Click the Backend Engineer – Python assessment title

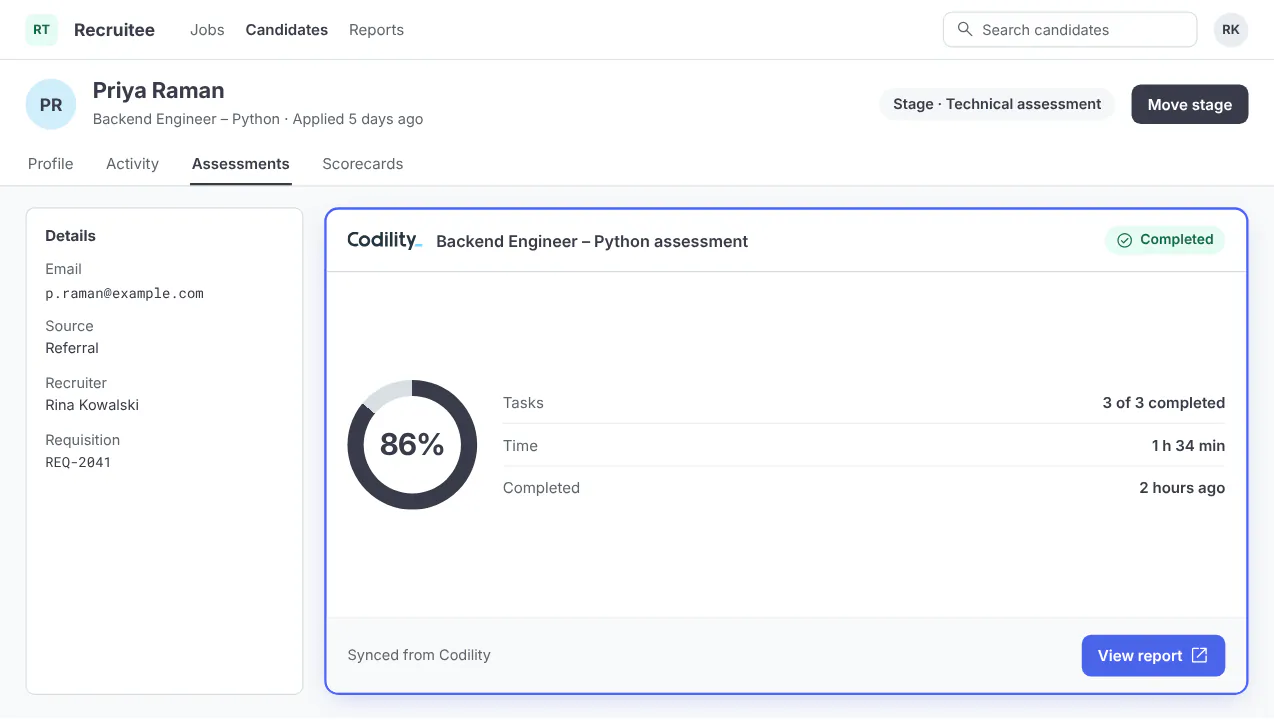click(x=592, y=241)
